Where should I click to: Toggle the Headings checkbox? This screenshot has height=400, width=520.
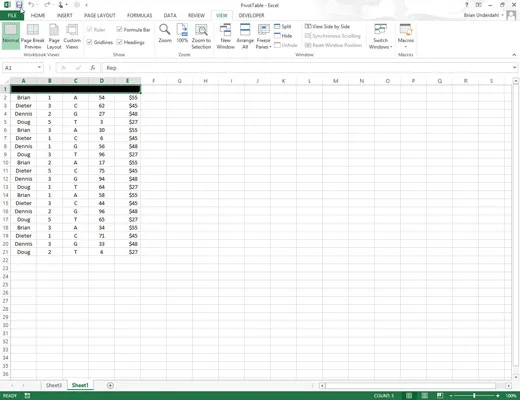point(119,42)
